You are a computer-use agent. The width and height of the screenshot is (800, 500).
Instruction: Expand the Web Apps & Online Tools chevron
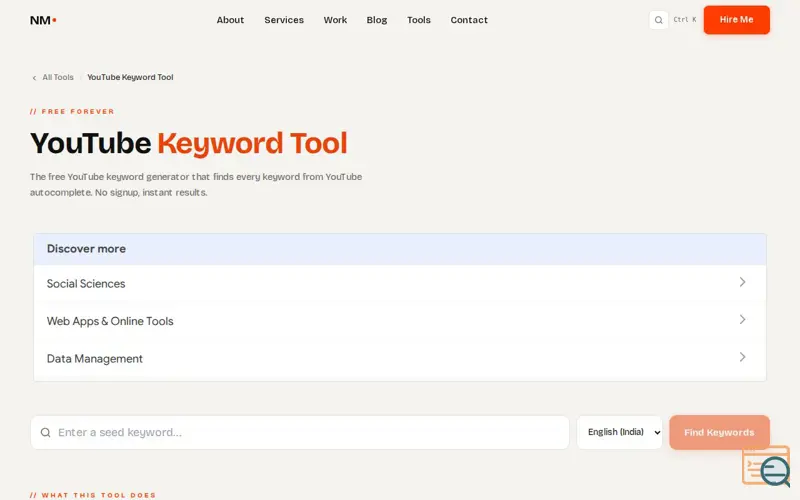click(742, 319)
